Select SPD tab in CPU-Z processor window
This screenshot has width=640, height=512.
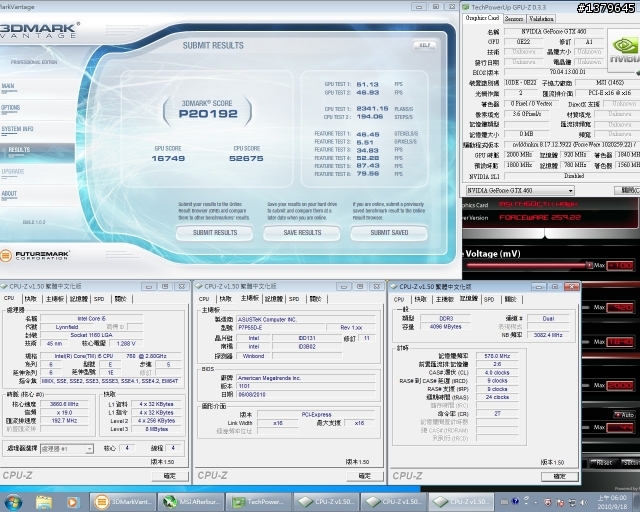click(x=99, y=299)
